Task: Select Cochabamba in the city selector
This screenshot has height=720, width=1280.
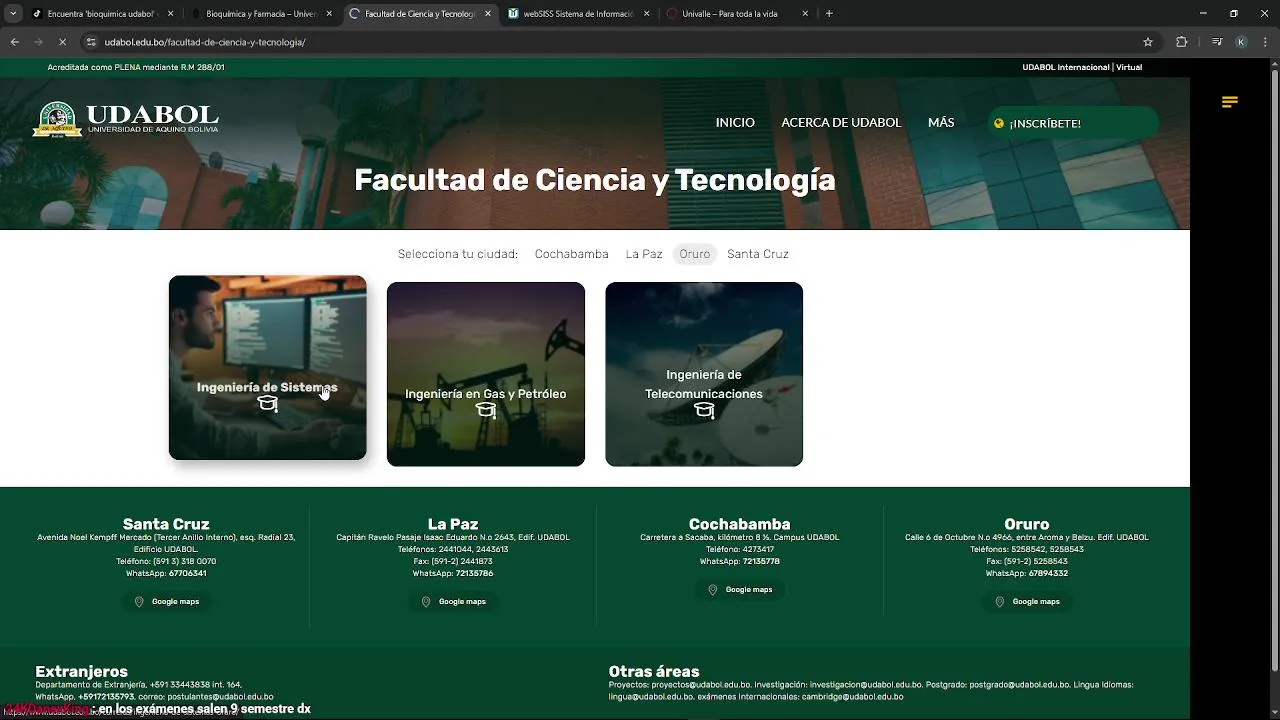Action: click(x=571, y=254)
